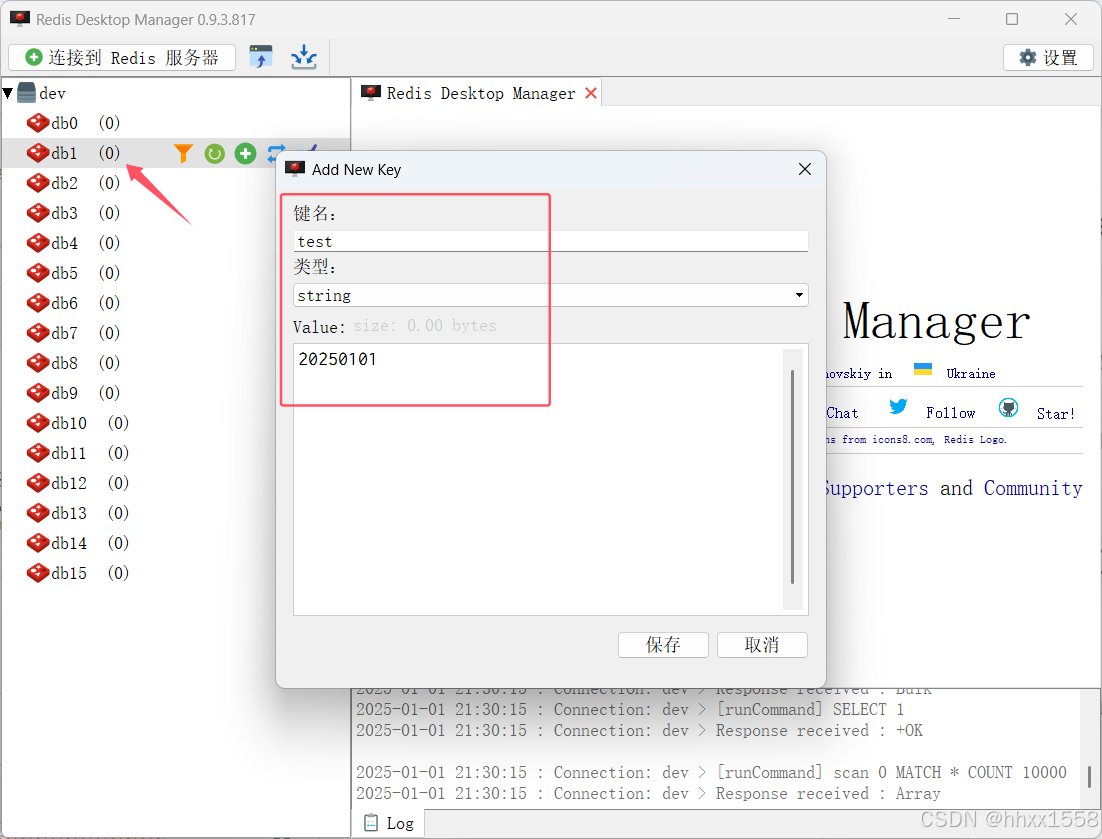1102x839 pixels.
Task: Click the Twitter bird Follow icon
Action: [x=897, y=406]
